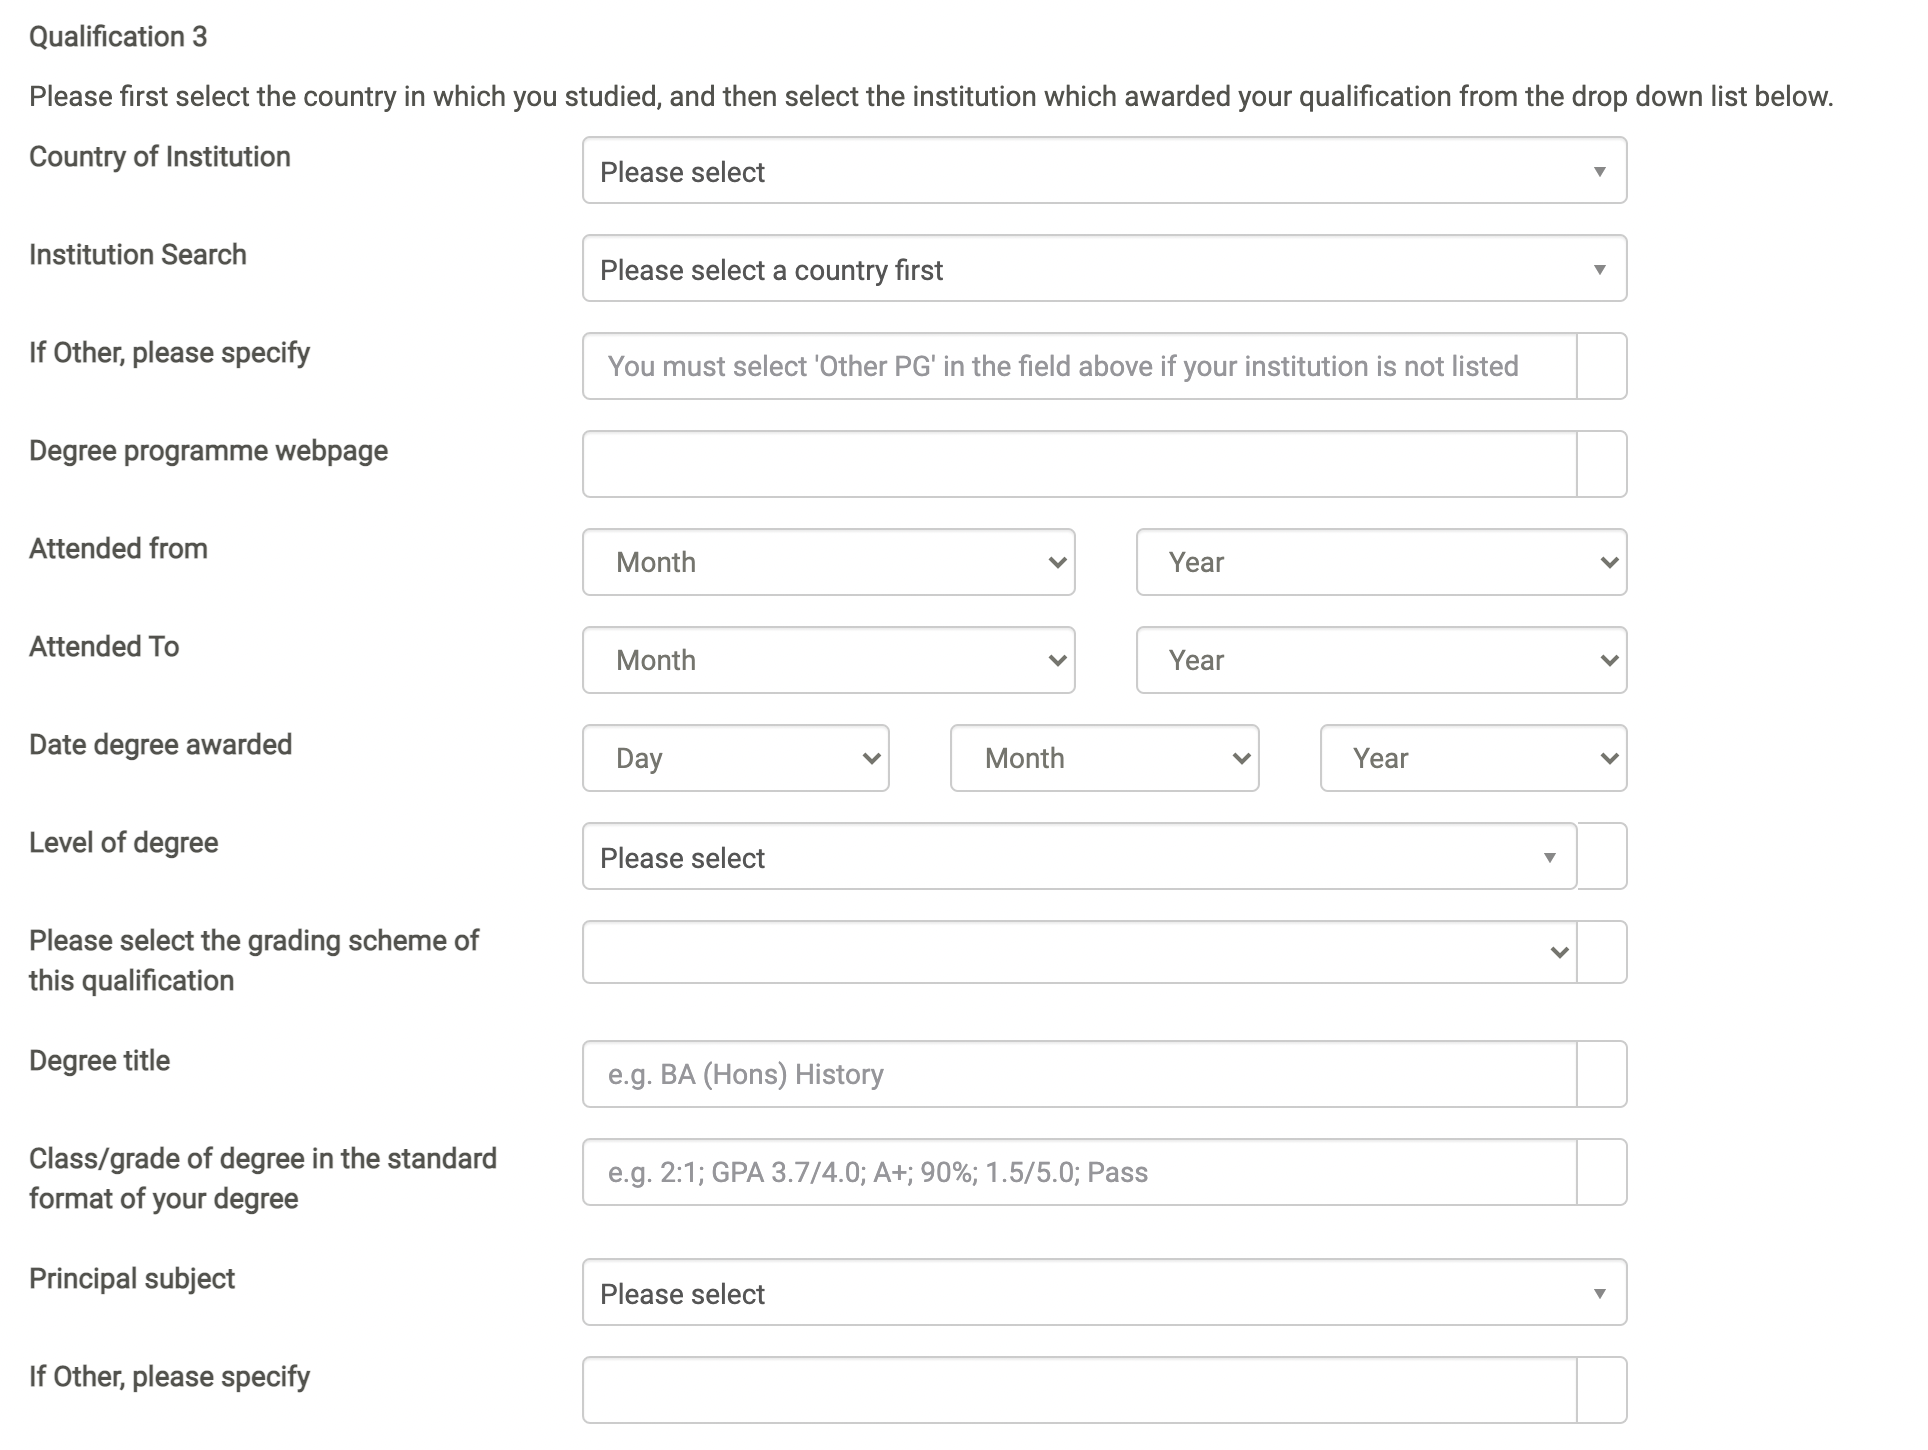The width and height of the screenshot is (1928, 1450).
Task: Open Attended To Month dropdown
Action: click(x=828, y=661)
